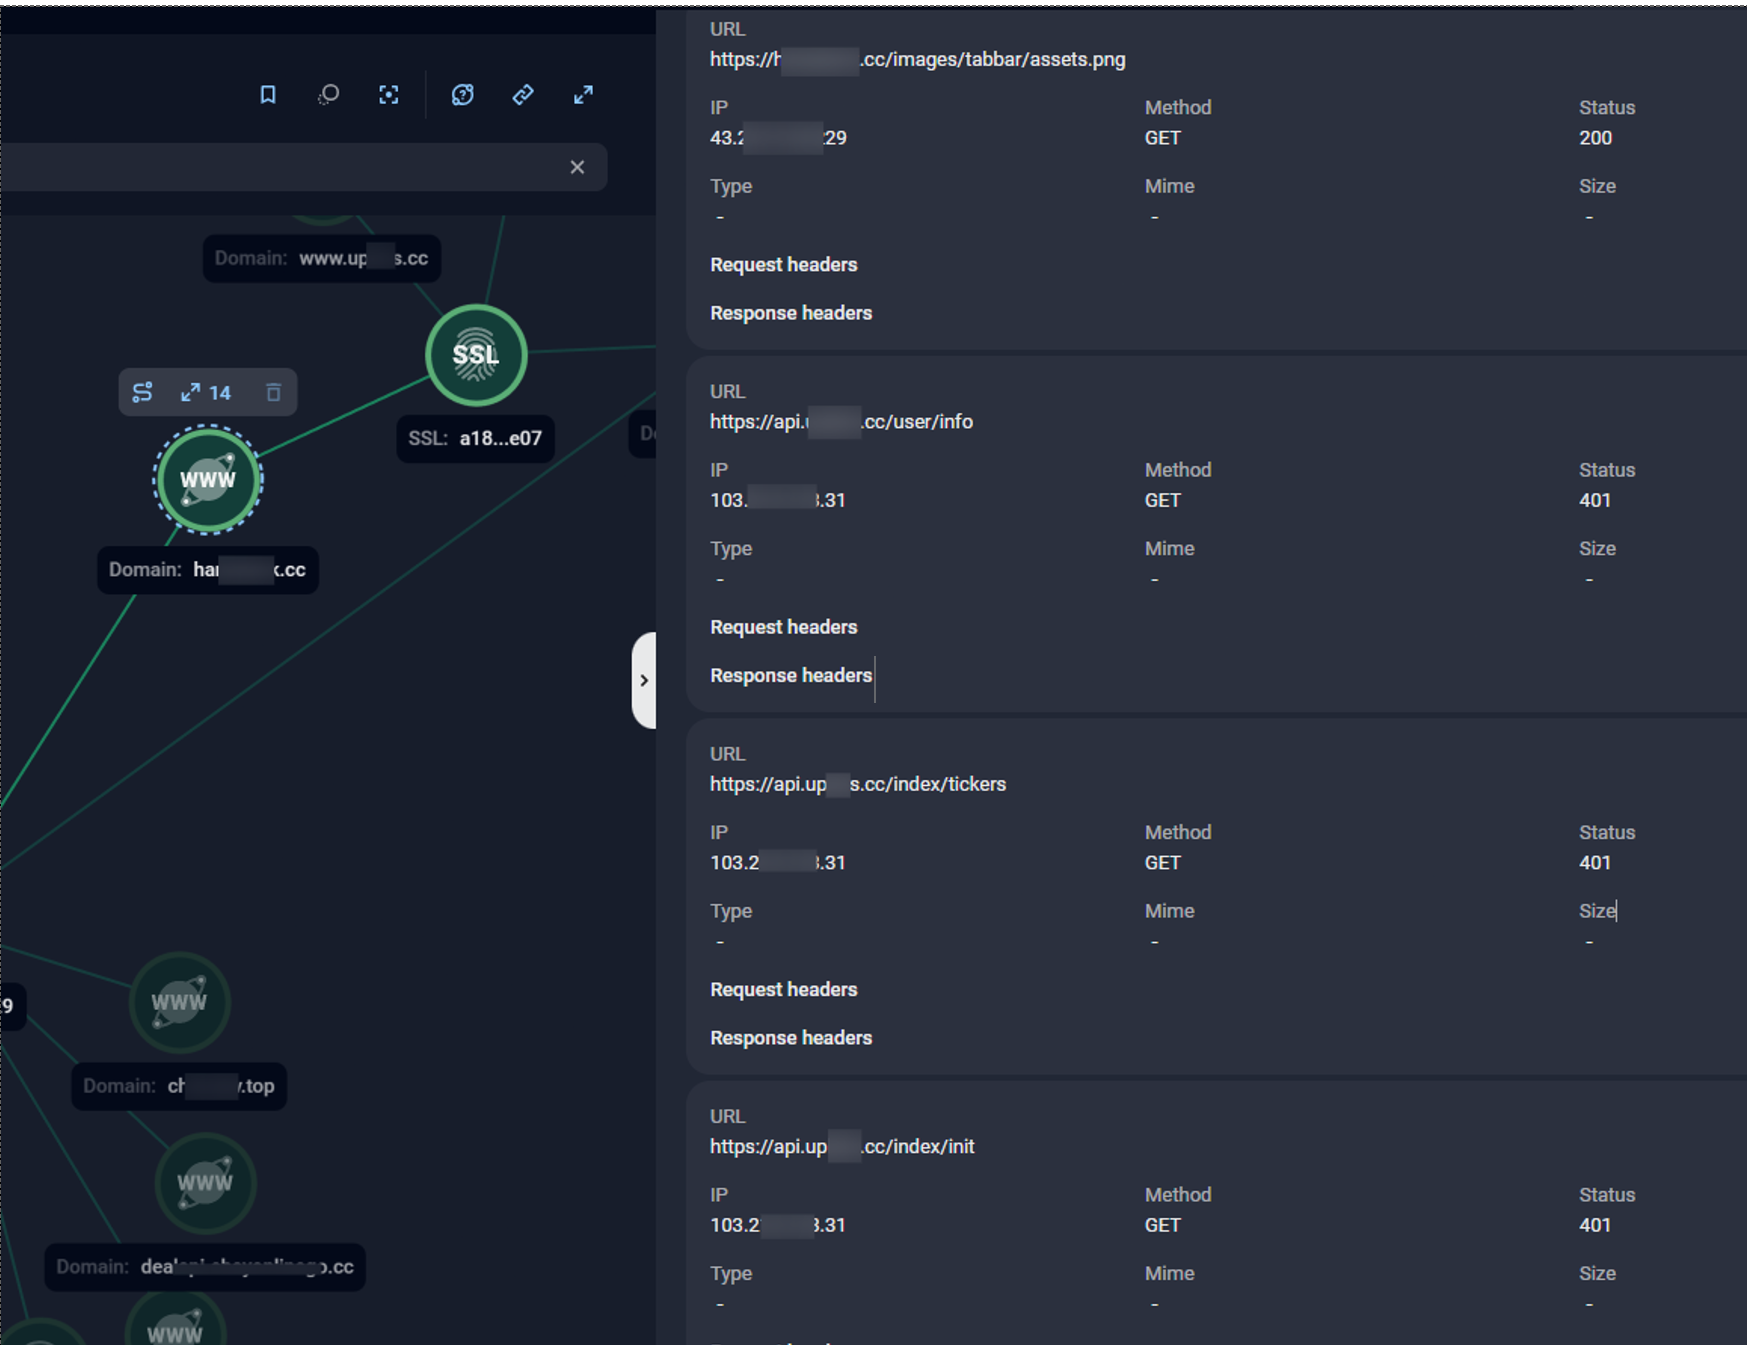Click the planet help icon in toolbar

462,95
